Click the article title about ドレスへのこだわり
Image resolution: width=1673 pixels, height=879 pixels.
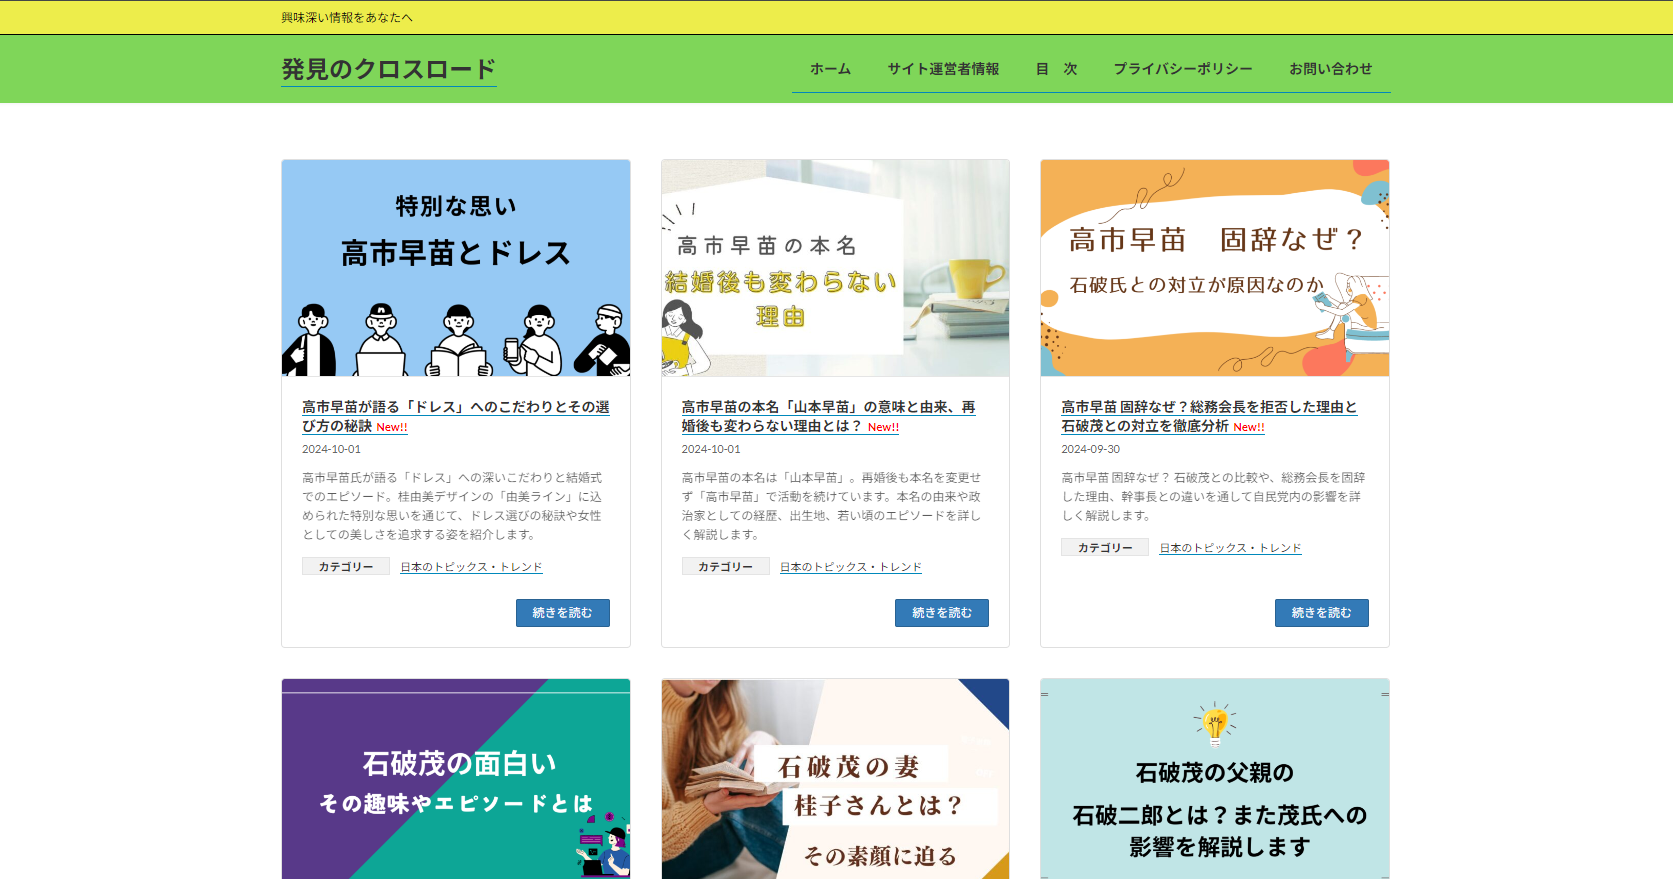455,416
